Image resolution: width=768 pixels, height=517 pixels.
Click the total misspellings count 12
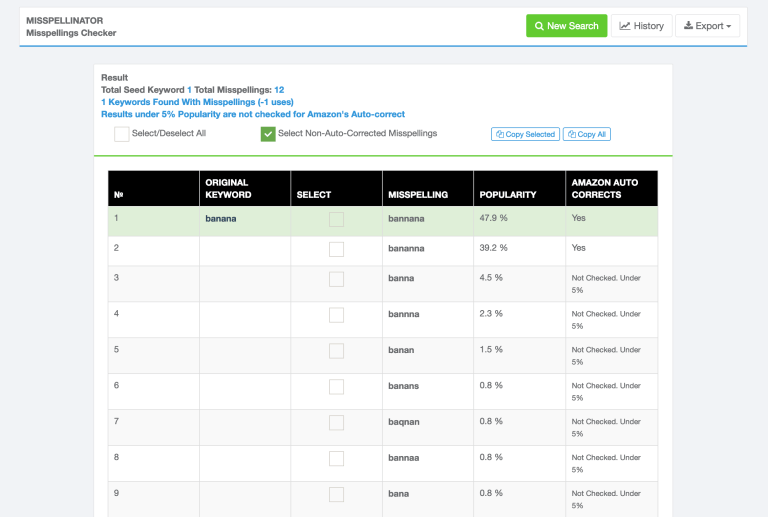tap(279, 90)
